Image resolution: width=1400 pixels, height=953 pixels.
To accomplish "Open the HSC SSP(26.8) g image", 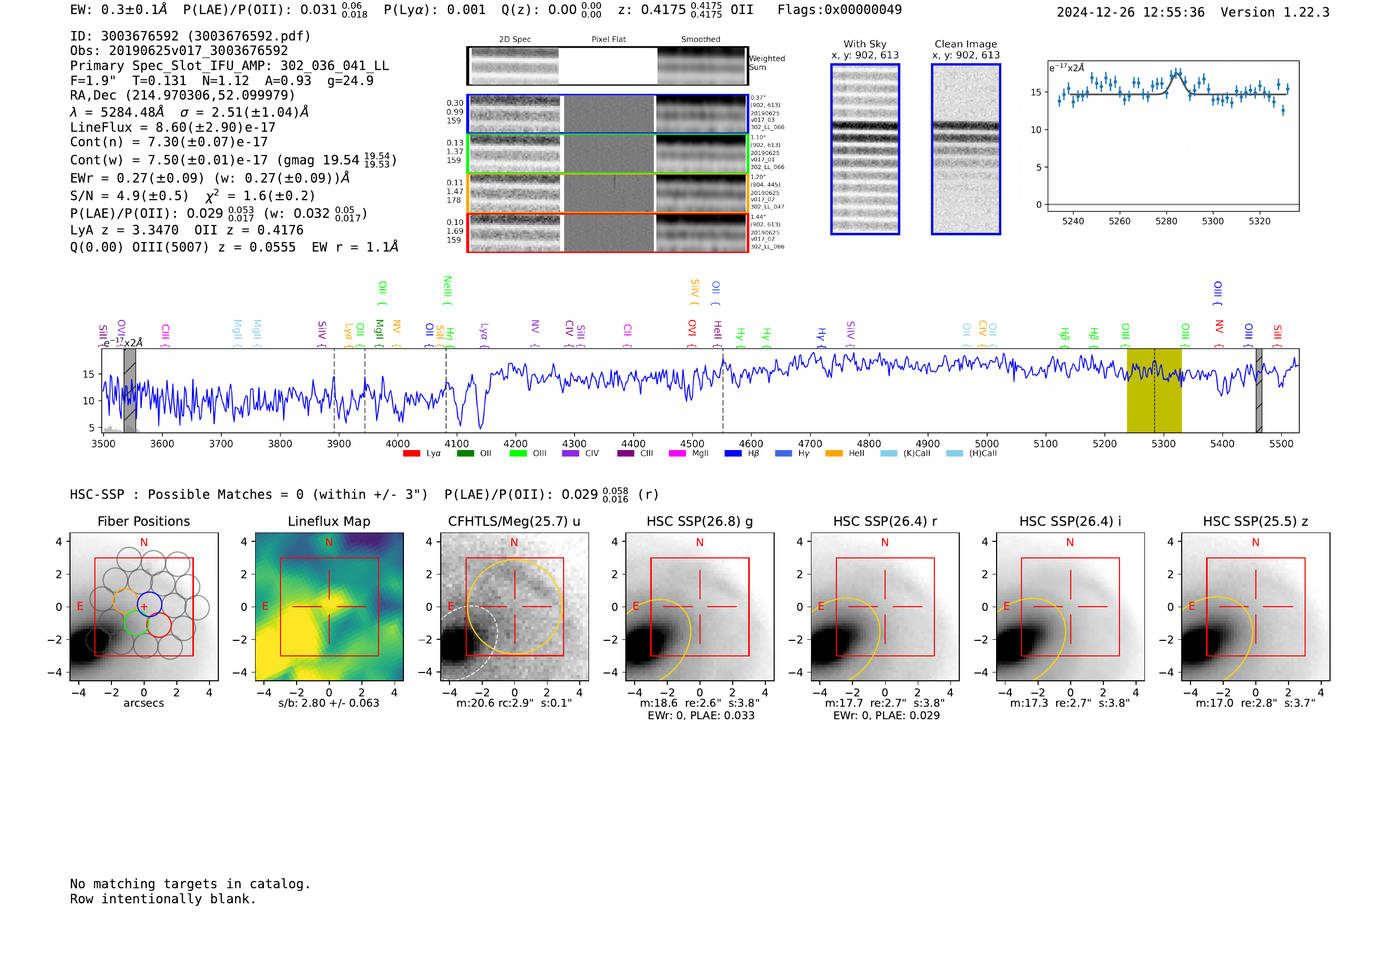I will click(x=700, y=607).
